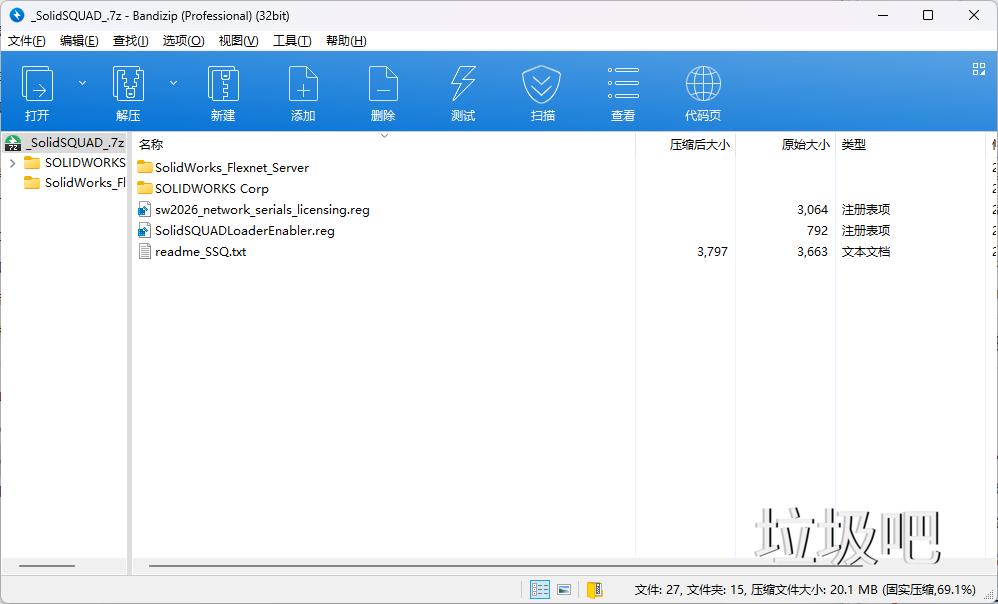Sort by 原始大小 column header
The image size is (998, 604).
pyautogui.click(x=804, y=145)
